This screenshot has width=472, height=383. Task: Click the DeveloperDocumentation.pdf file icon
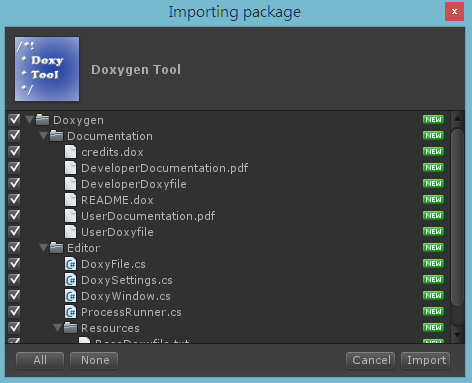(x=70, y=168)
